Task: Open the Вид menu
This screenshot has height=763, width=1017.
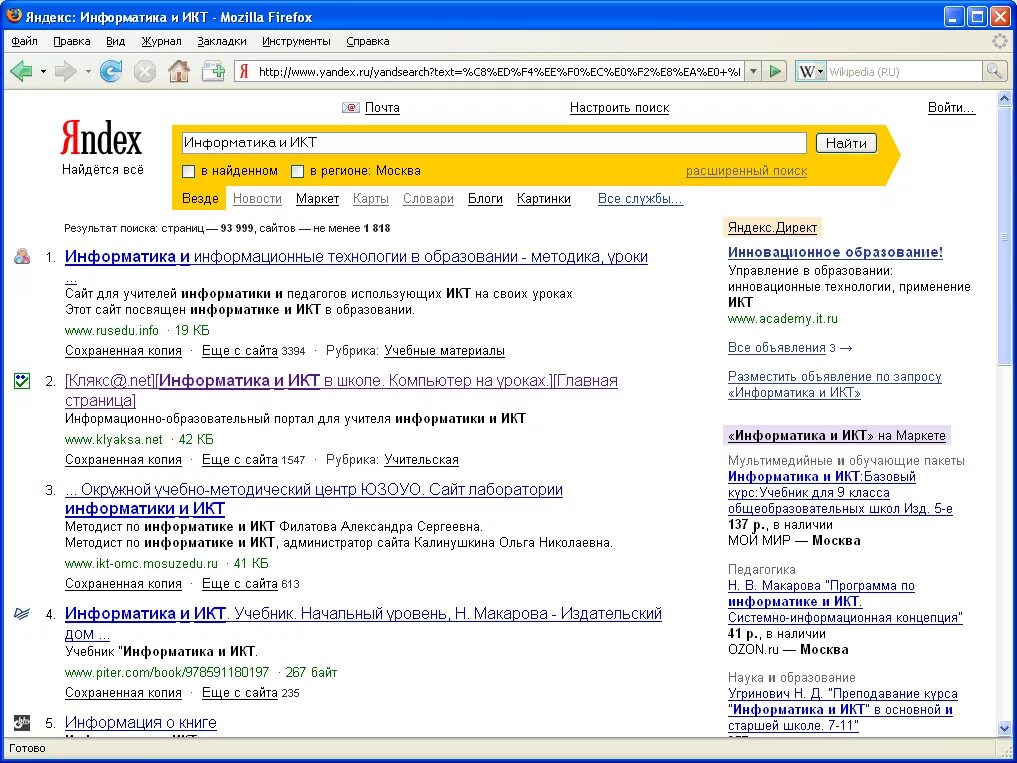Action: 115,41
